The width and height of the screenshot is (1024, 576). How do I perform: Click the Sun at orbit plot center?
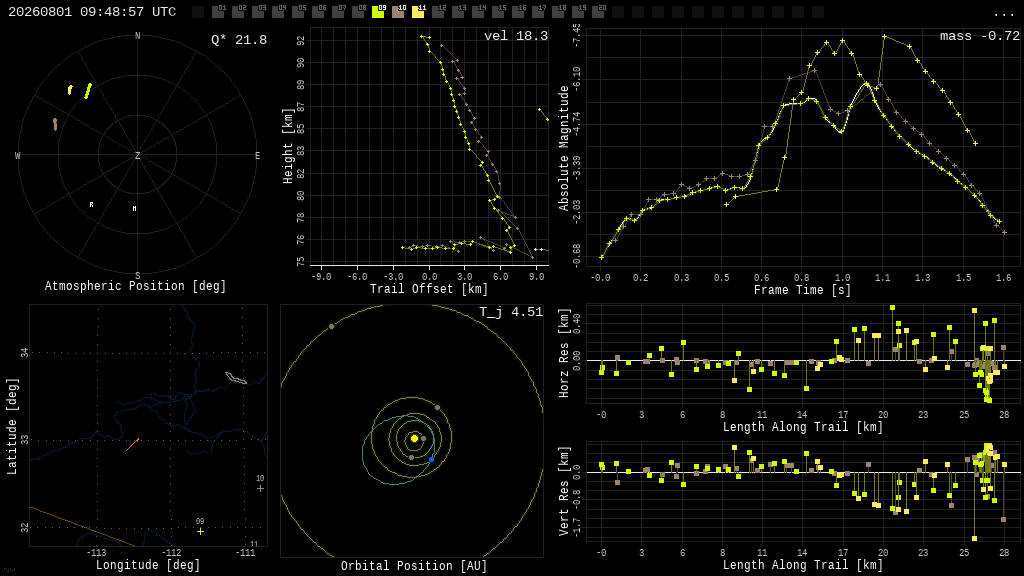[414, 439]
